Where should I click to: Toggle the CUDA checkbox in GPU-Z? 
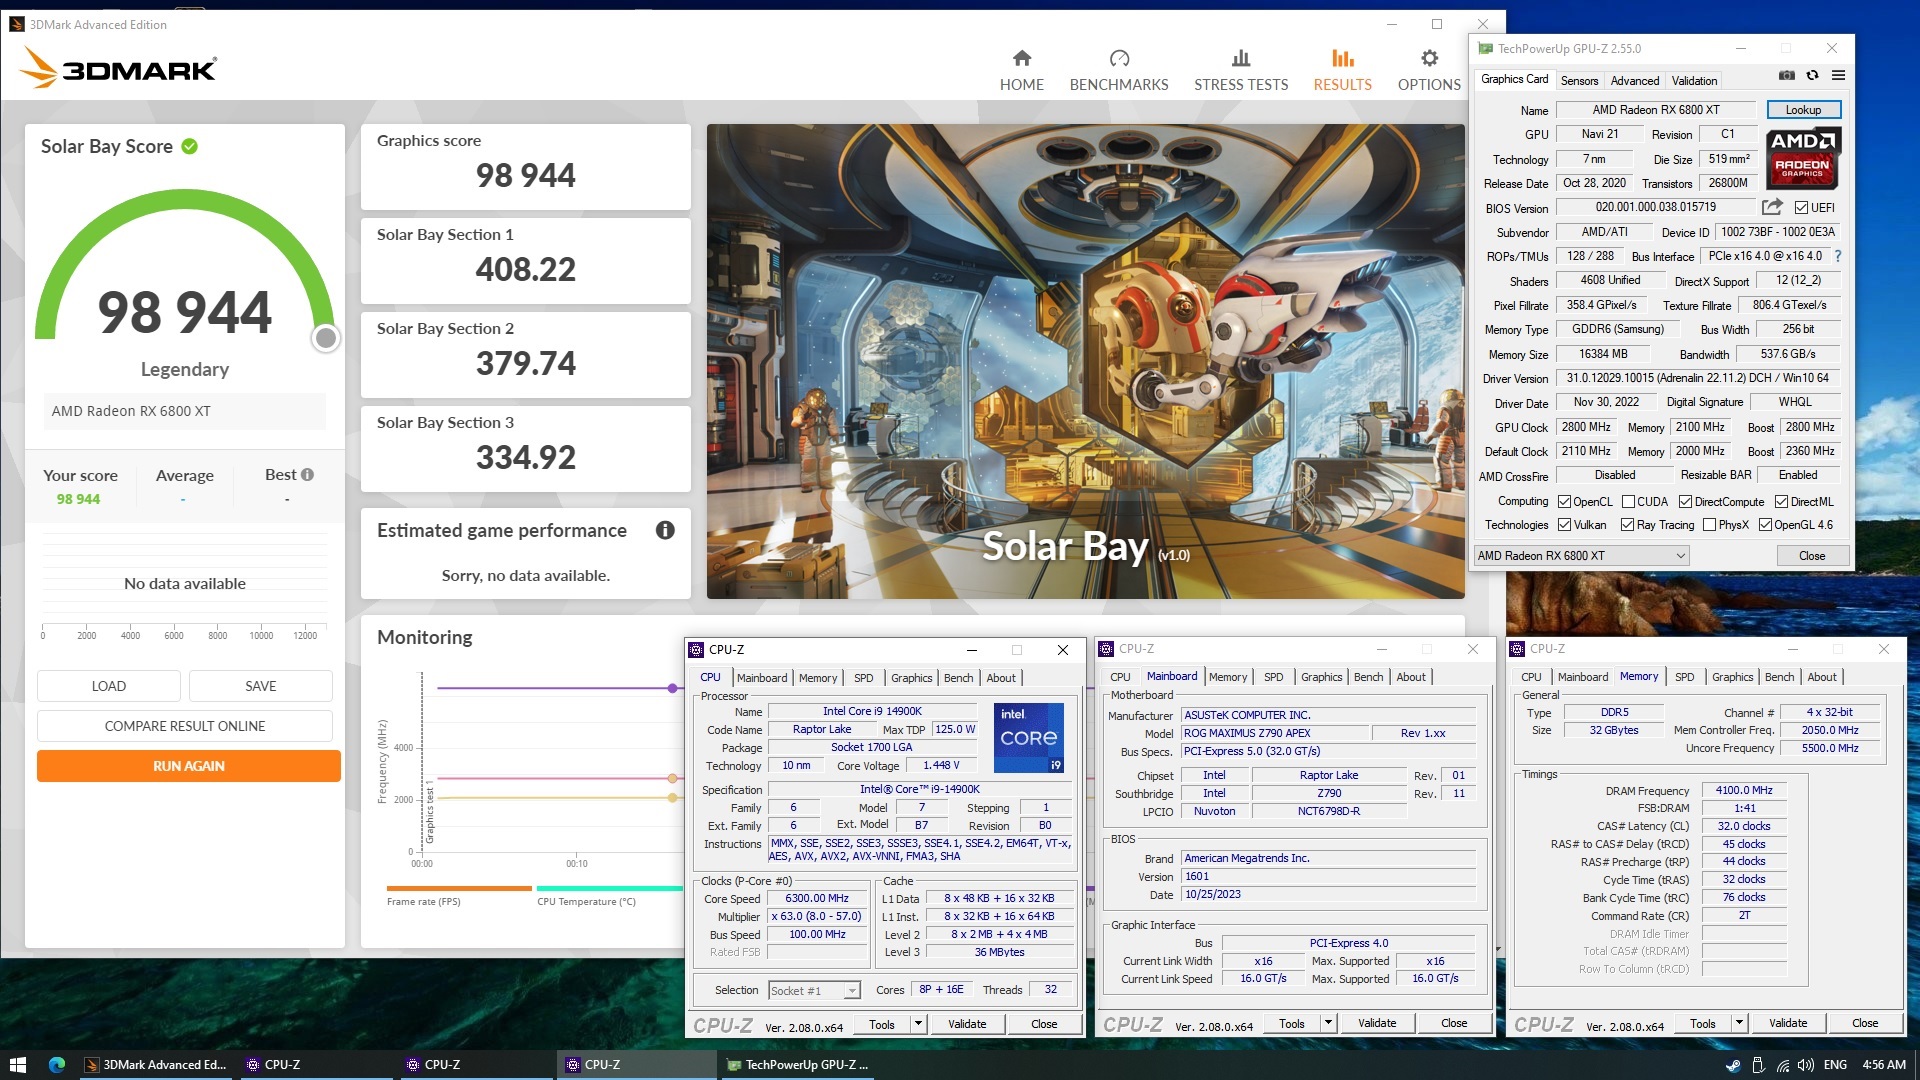click(x=1628, y=502)
